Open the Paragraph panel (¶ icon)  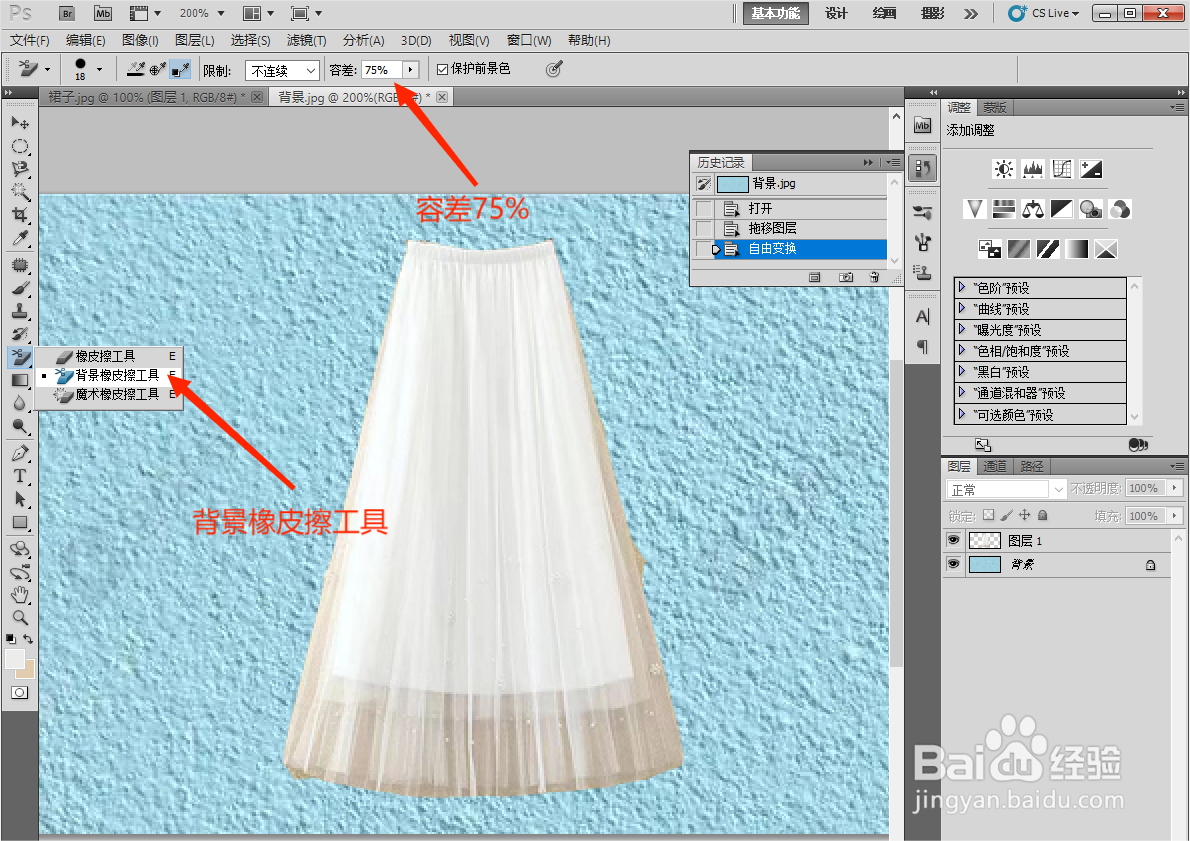[923, 347]
